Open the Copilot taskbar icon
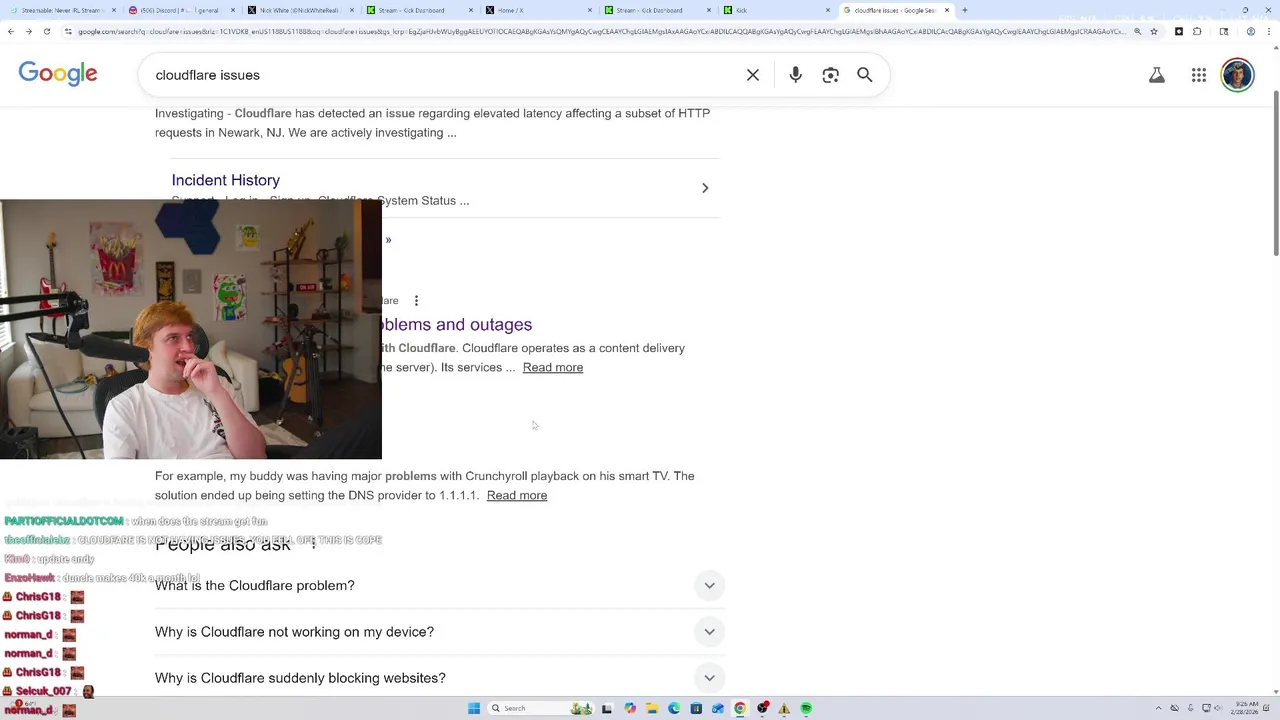This screenshot has width=1280, height=720. (630, 708)
